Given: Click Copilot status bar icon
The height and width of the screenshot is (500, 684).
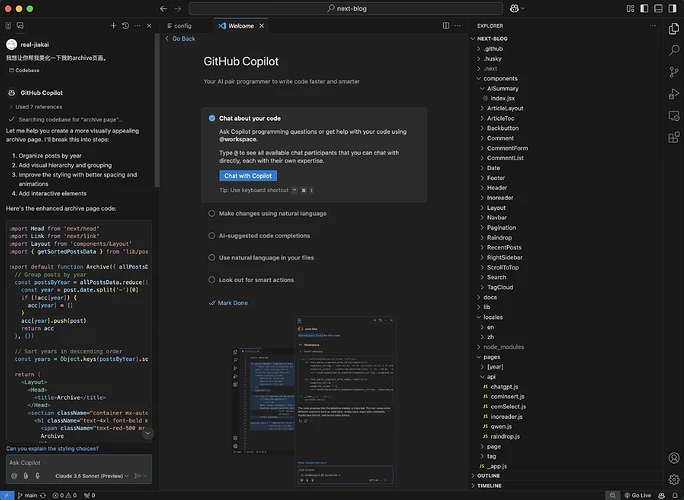Looking at the screenshot, I should click(662, 495).
